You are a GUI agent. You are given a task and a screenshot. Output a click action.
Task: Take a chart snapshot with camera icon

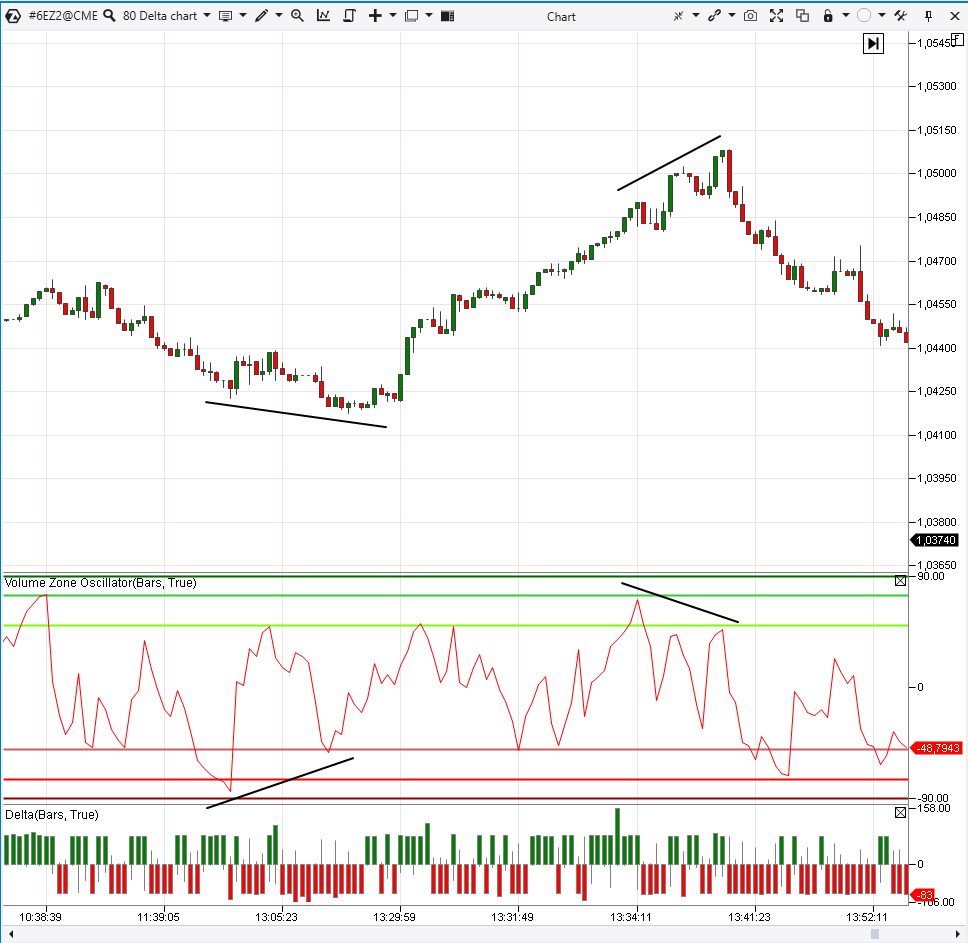point(751,15)
